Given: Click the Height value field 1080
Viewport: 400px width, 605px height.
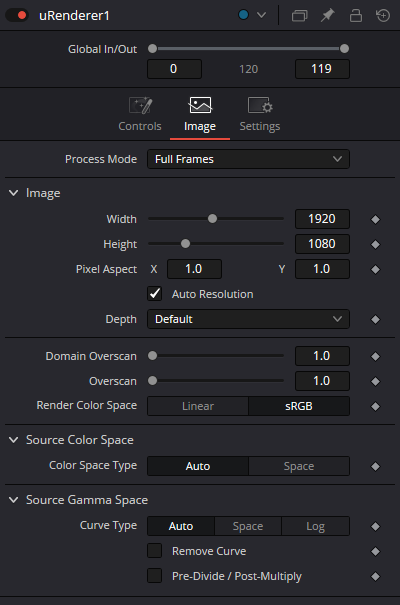Looking at the screenshot, I should pos(322,244).
